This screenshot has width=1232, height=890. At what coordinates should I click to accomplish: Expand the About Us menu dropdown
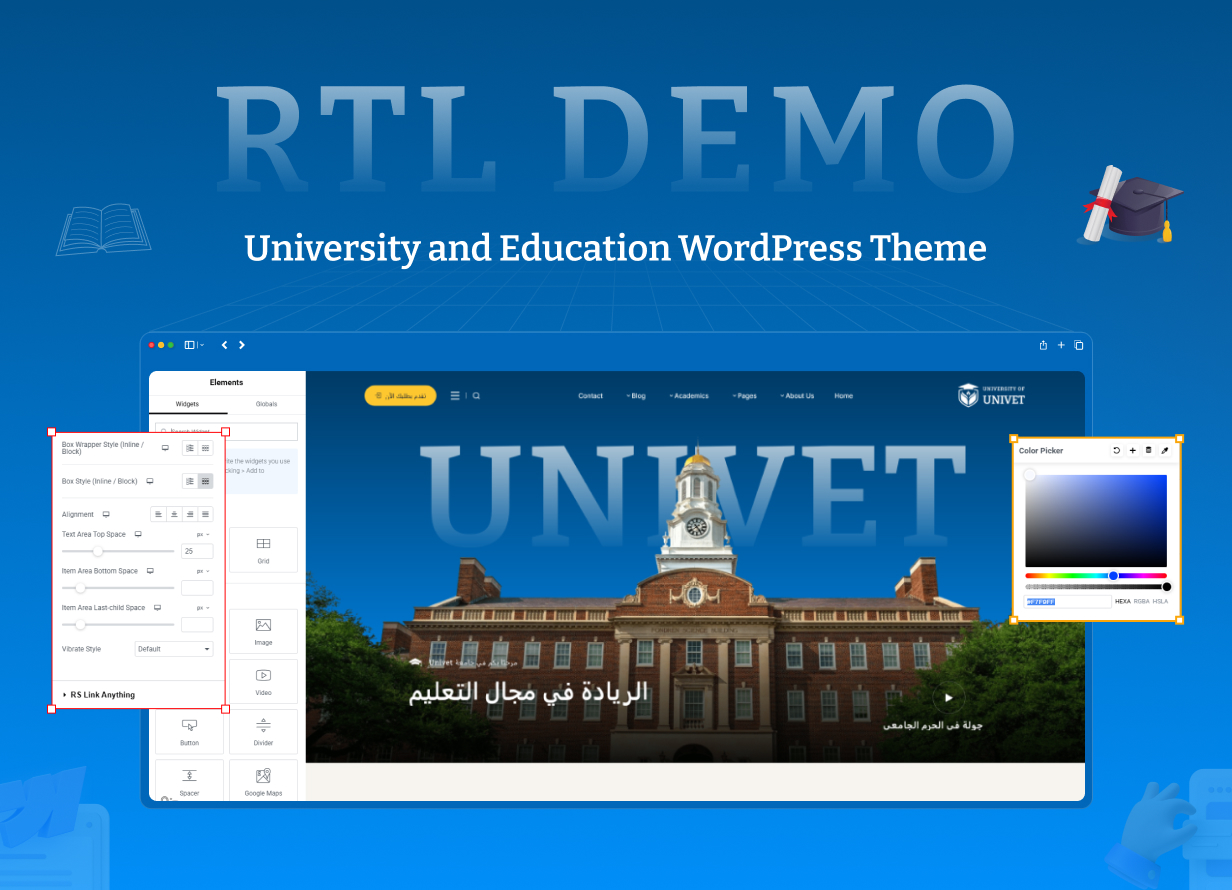coord(798,396)
